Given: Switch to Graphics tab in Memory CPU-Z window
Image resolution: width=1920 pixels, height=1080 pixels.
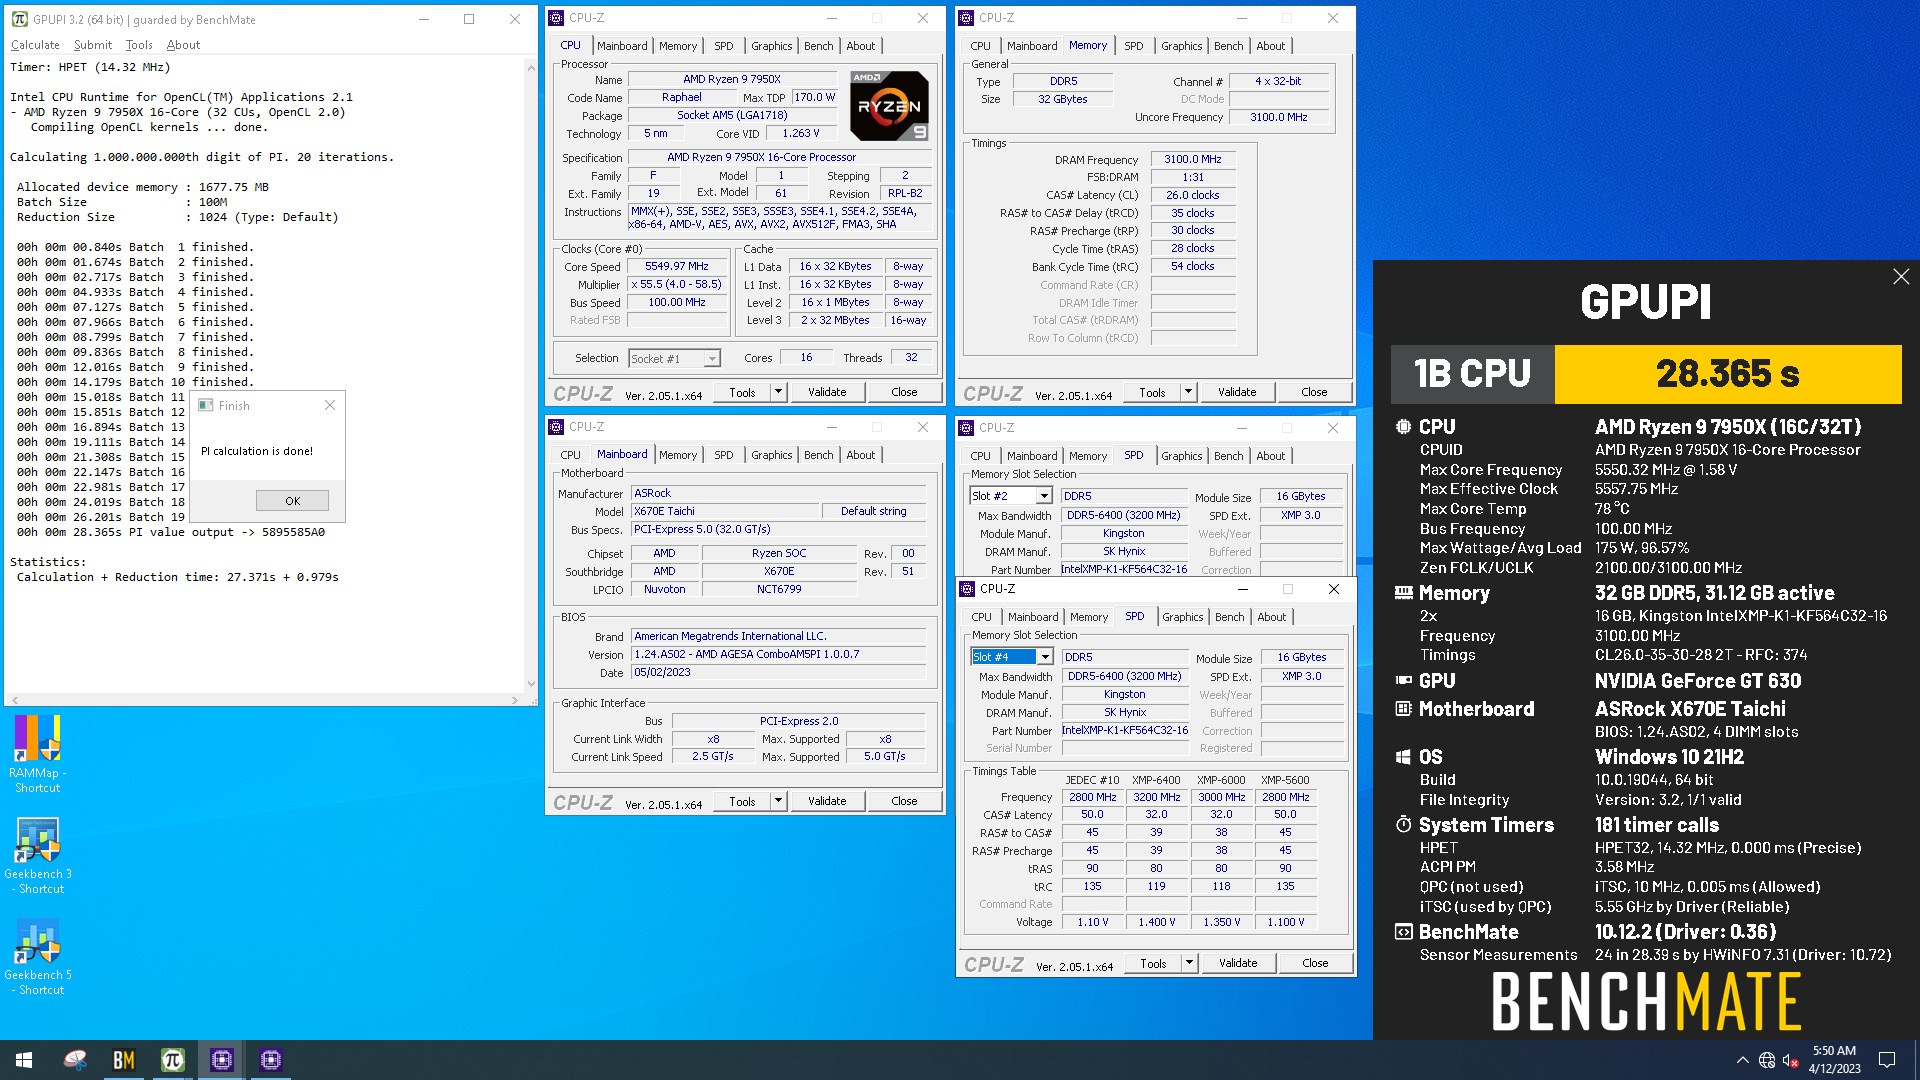Looking at the screenshot, I should 1181,46.
